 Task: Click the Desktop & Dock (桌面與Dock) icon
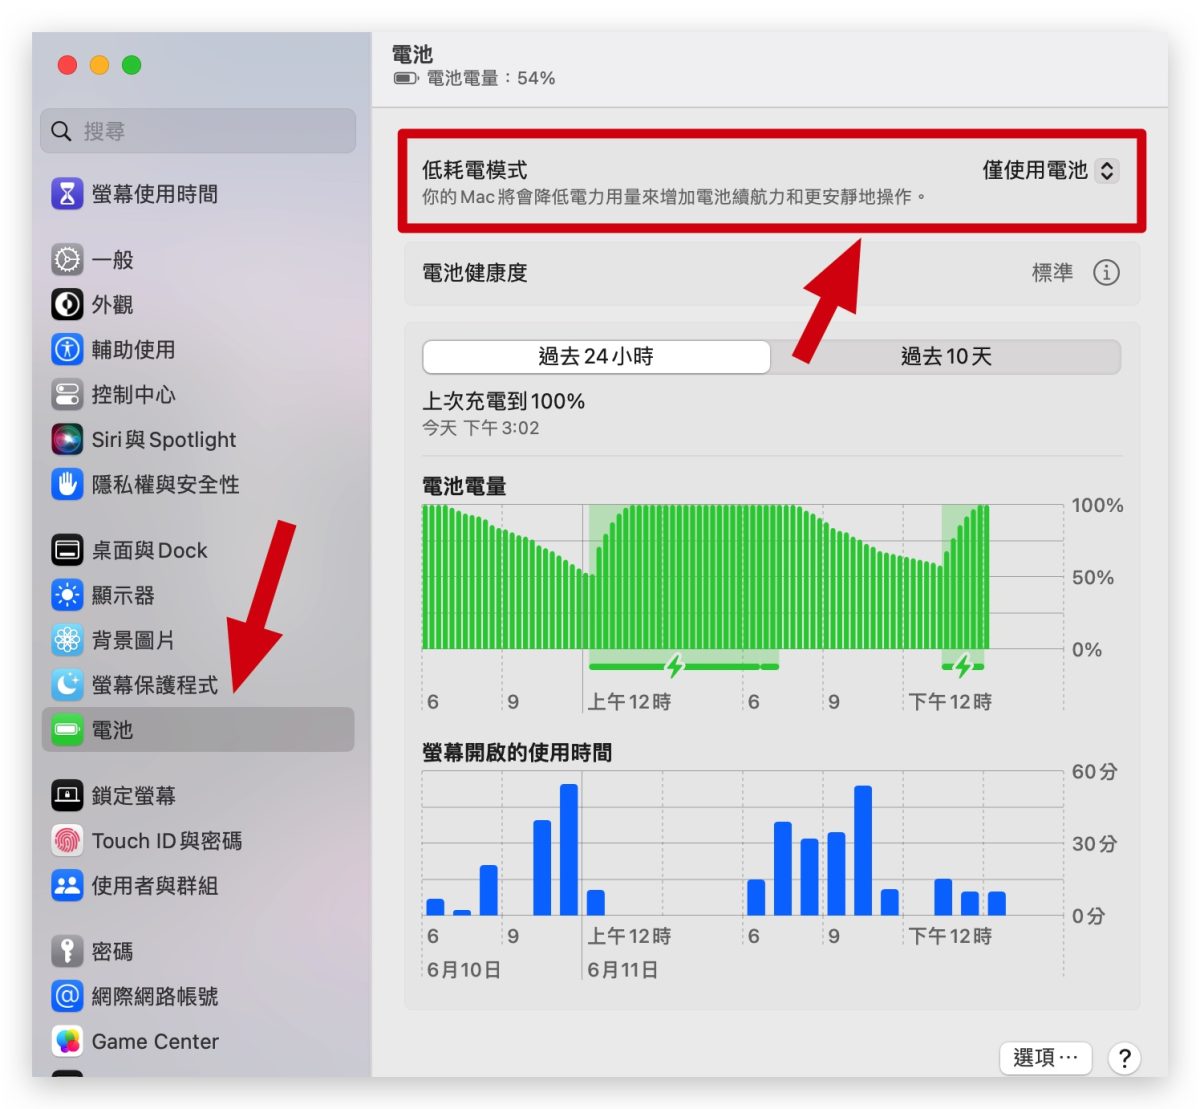coord(67,550)
